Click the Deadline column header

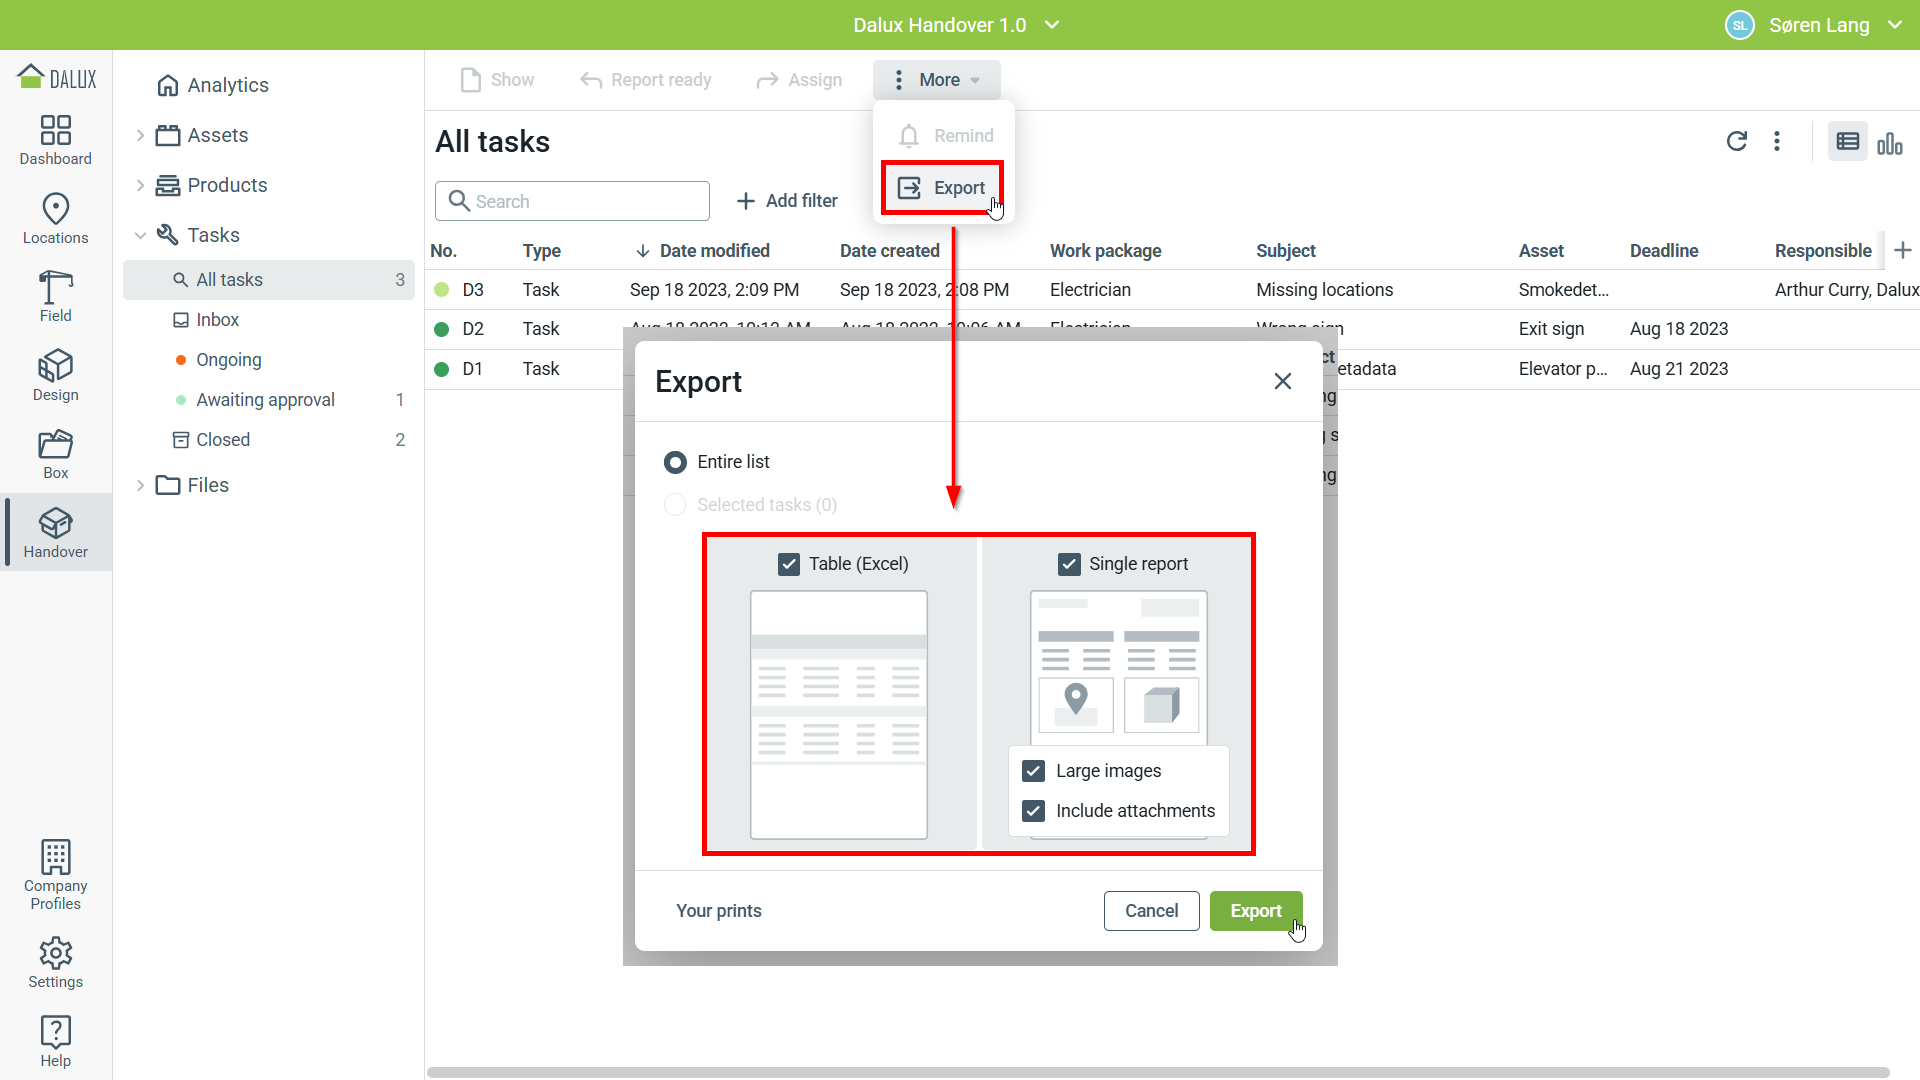[1664, 251]
